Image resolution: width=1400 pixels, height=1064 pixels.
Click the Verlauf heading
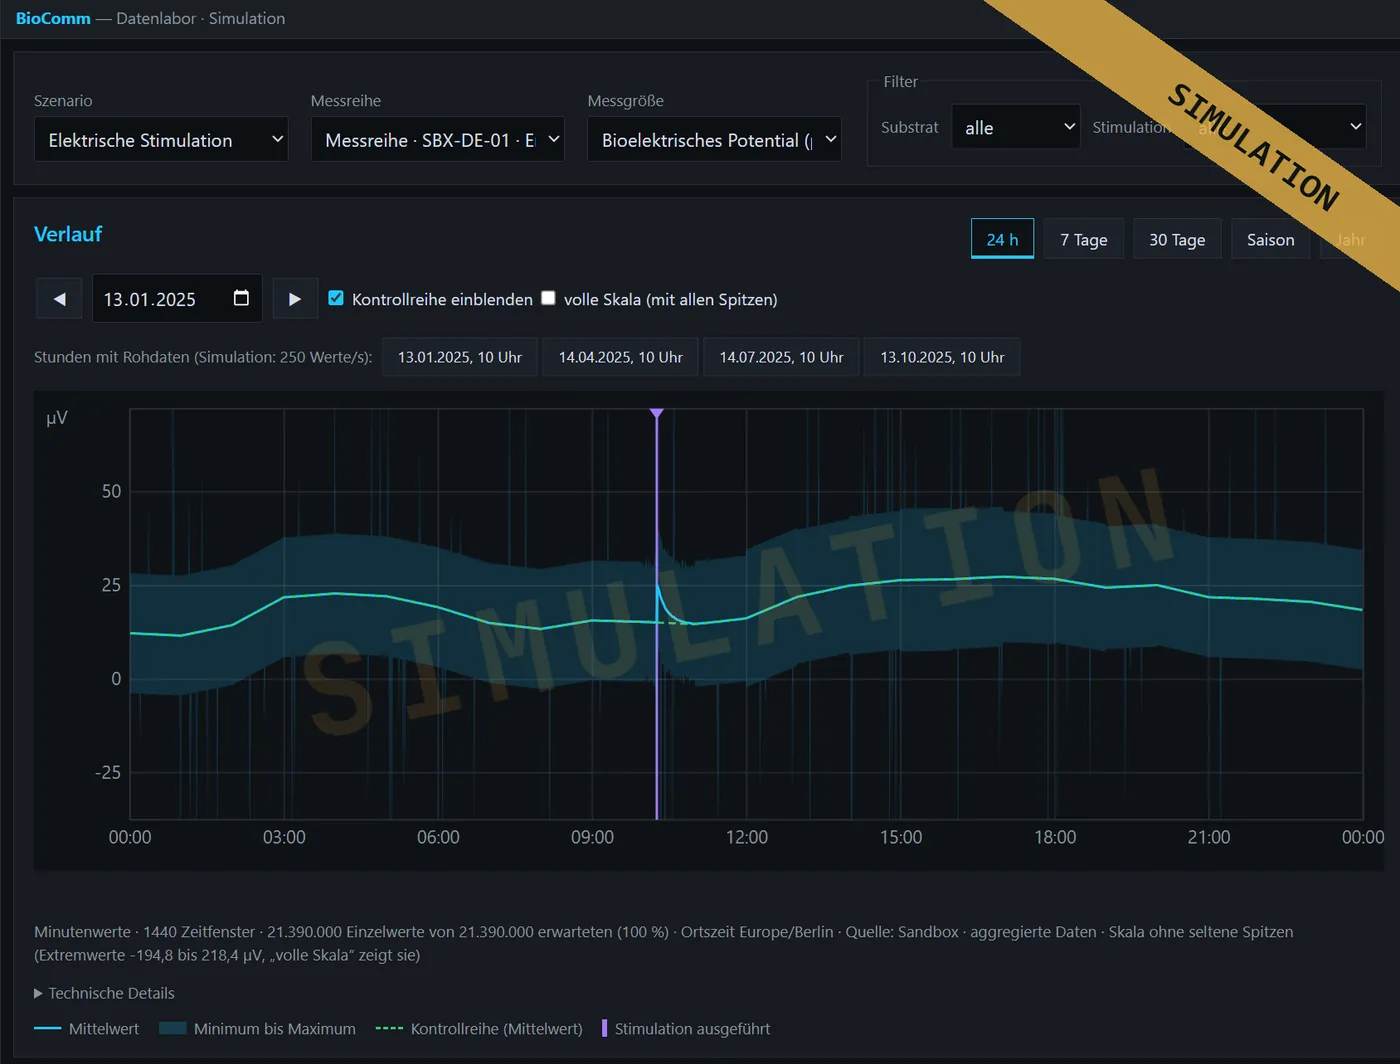coord(68,234)
